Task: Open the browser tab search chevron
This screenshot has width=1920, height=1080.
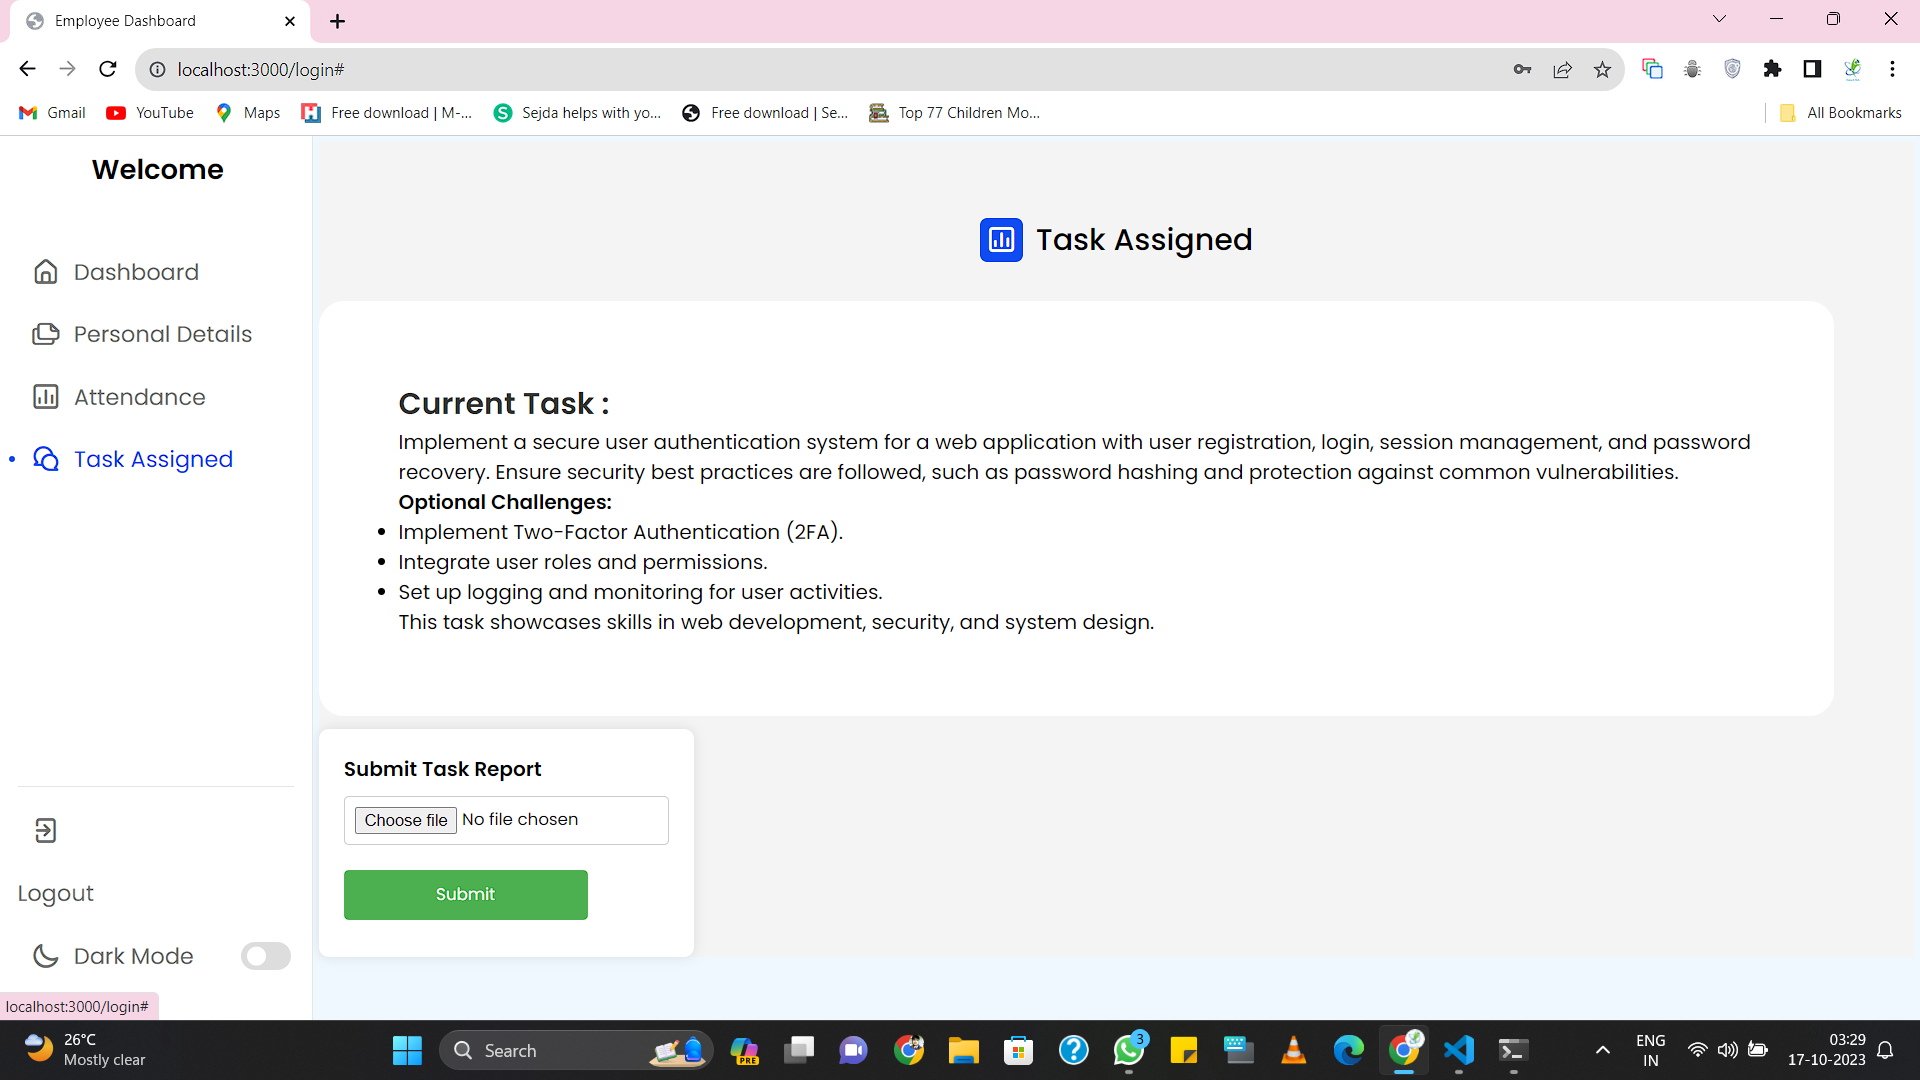Action: 1719,18
